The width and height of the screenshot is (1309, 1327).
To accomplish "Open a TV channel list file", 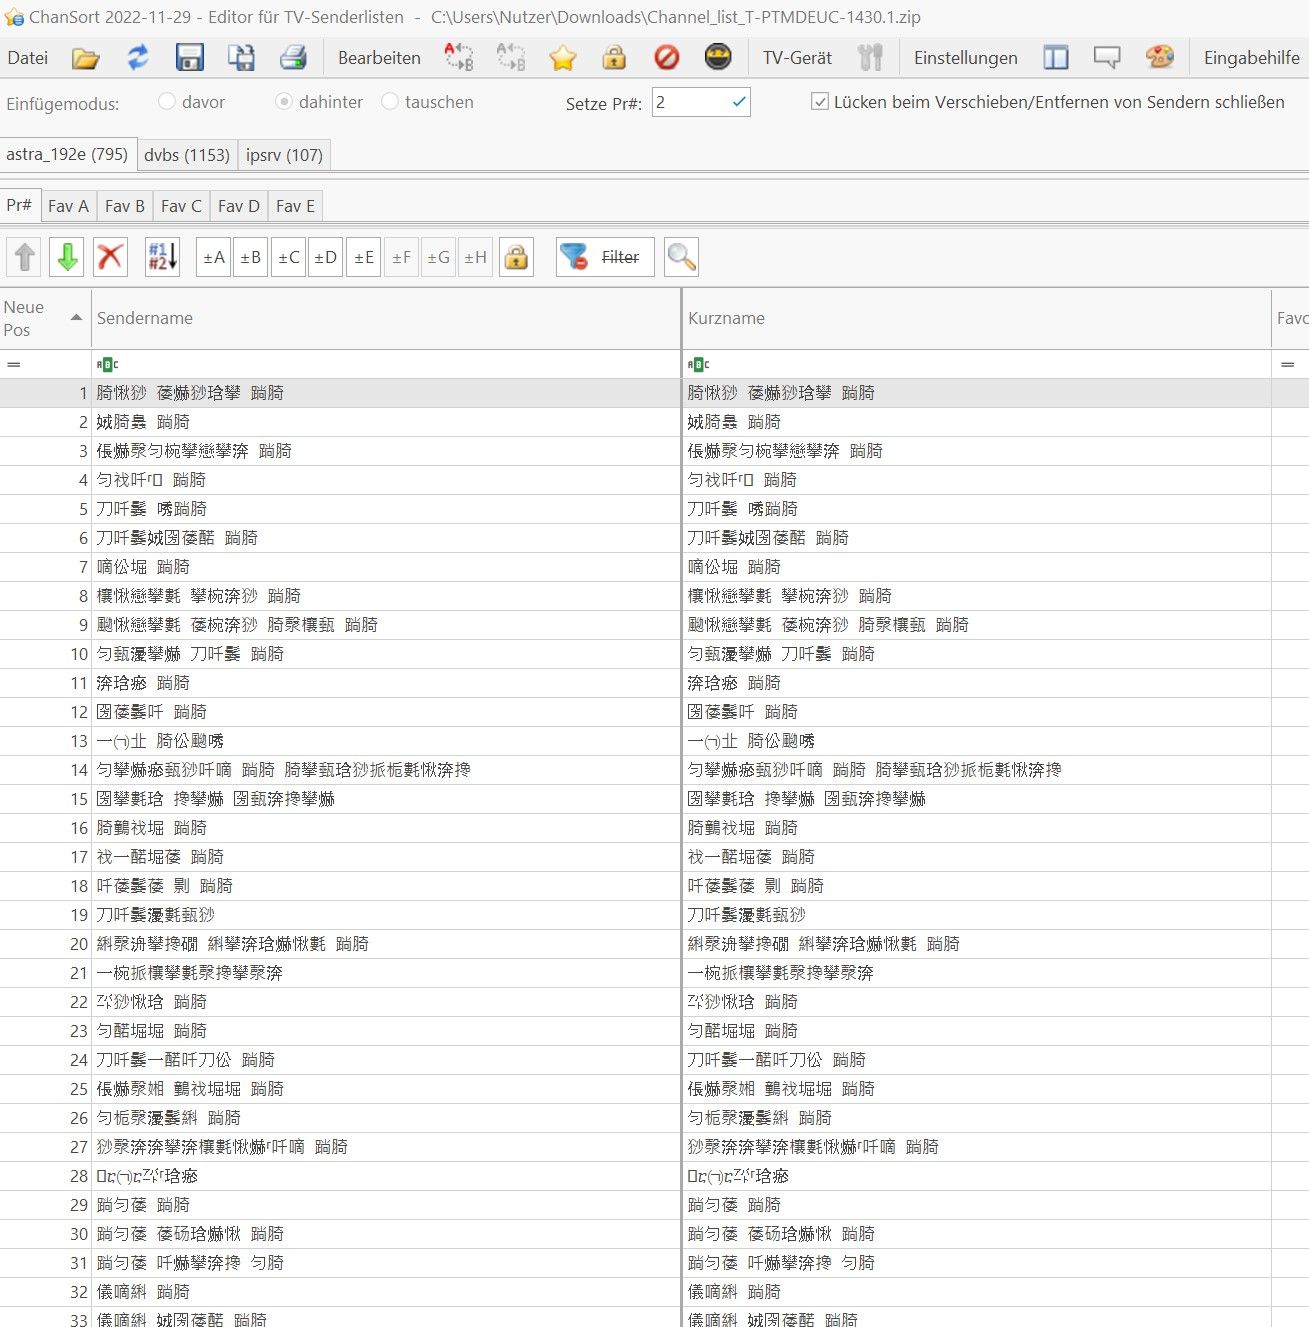I will [86, 58].
